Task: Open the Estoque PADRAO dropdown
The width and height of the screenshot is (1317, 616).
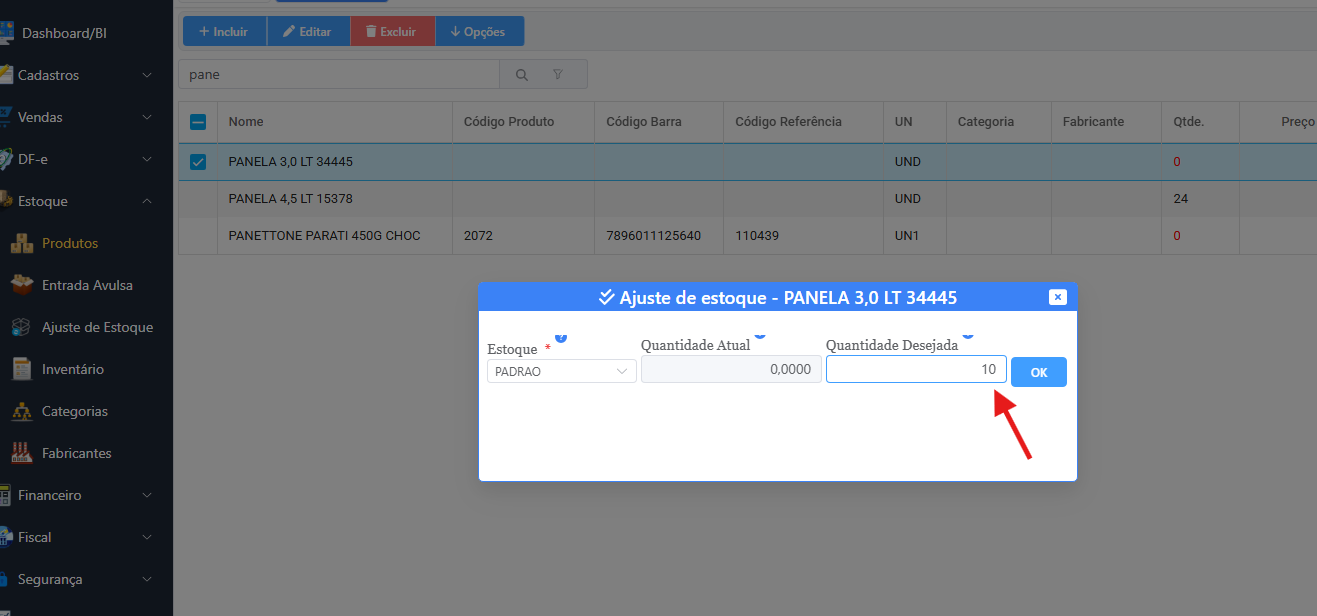Action: 561,371
